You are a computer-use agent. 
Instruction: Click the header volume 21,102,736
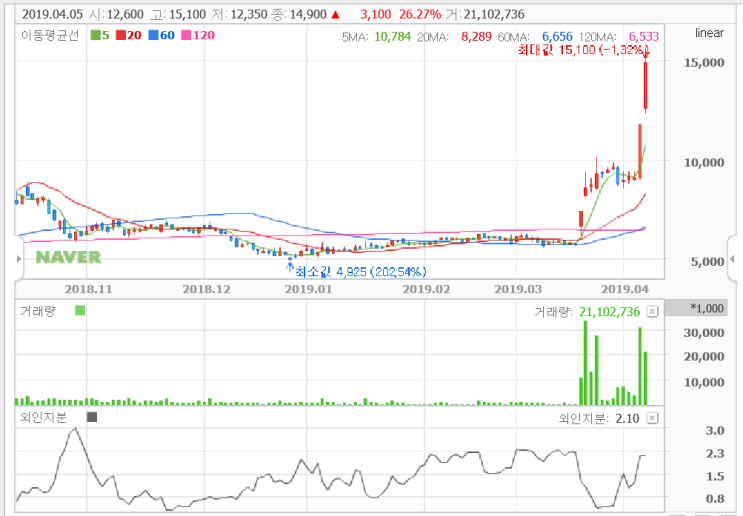click(494, 14)
